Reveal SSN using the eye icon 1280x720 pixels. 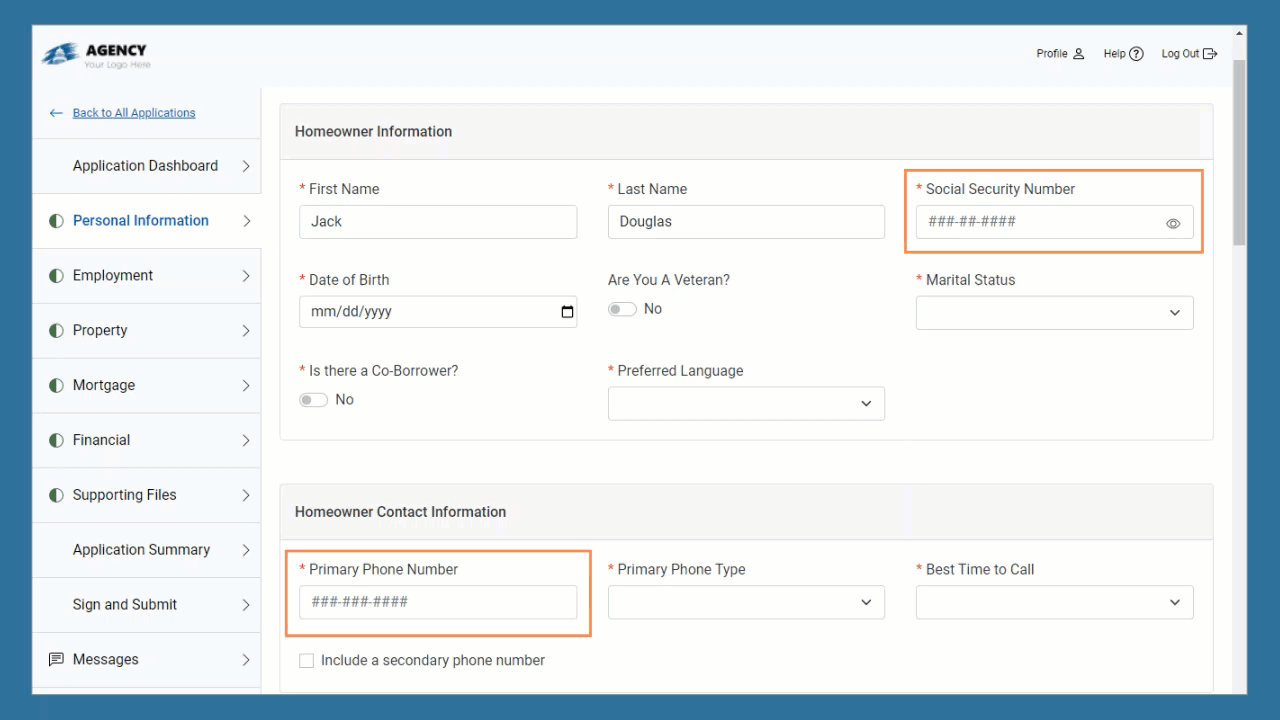(x=1173, y=223)
